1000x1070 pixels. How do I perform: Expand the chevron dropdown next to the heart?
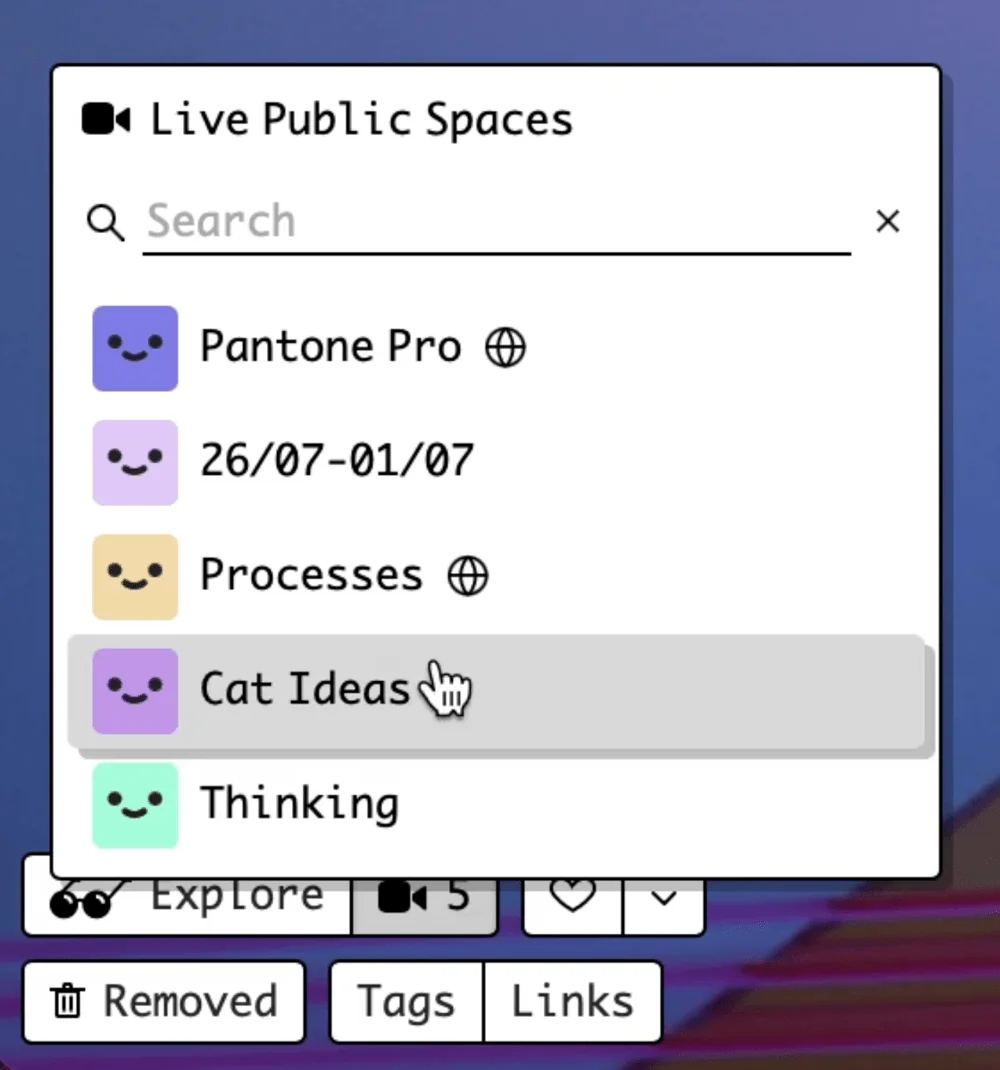663,899
